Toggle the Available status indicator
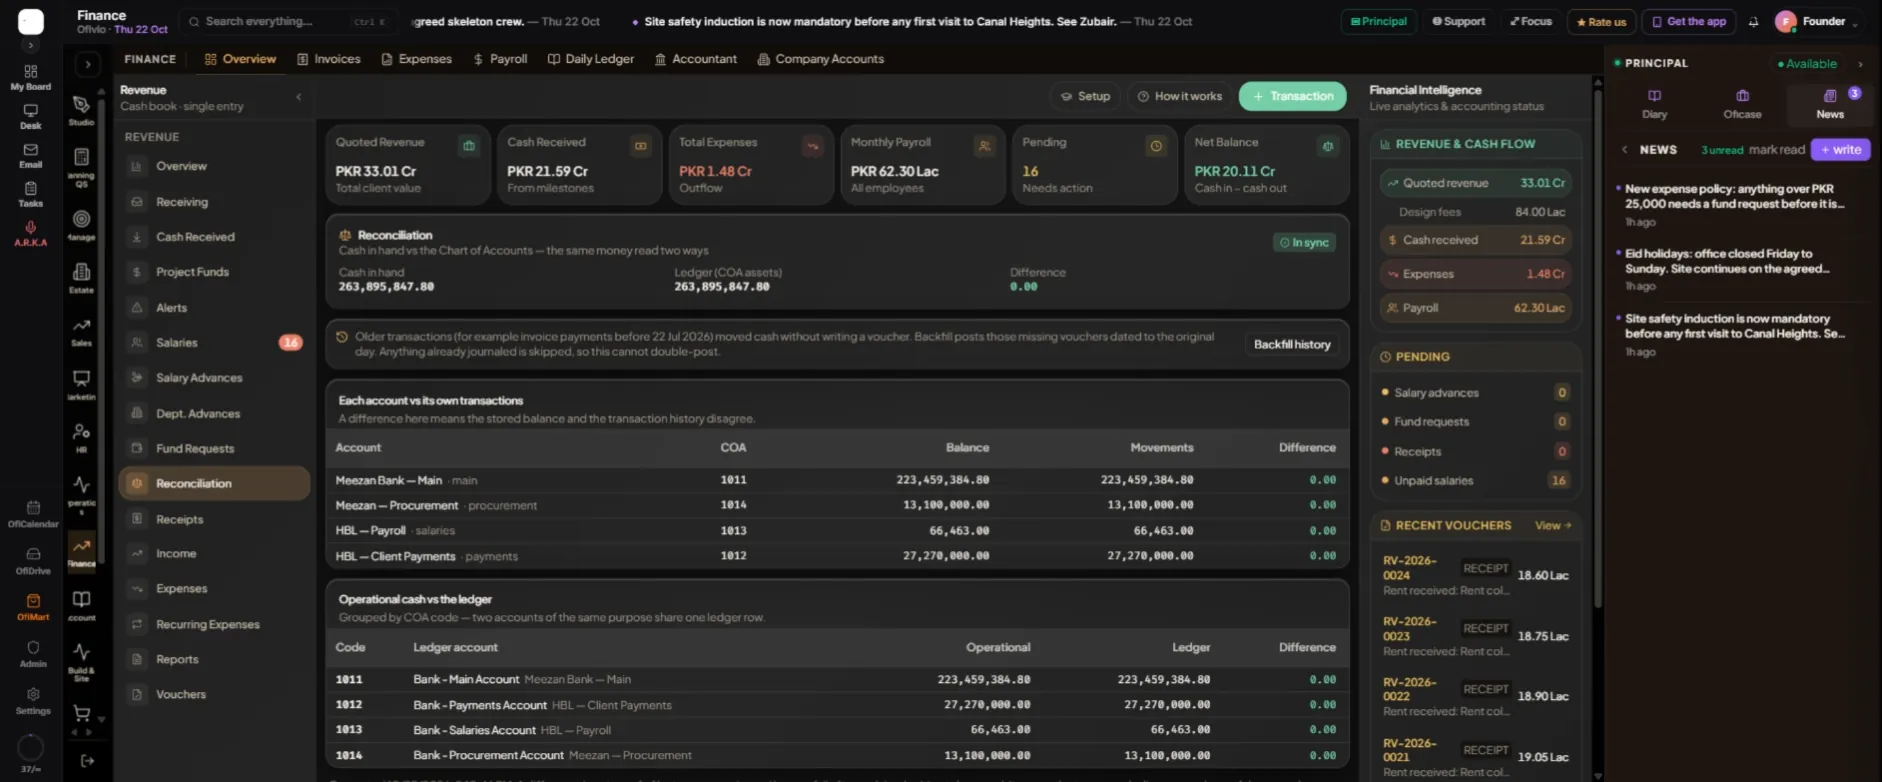The width and height of the screenshot is (1882, 782). coord(1807,64)
